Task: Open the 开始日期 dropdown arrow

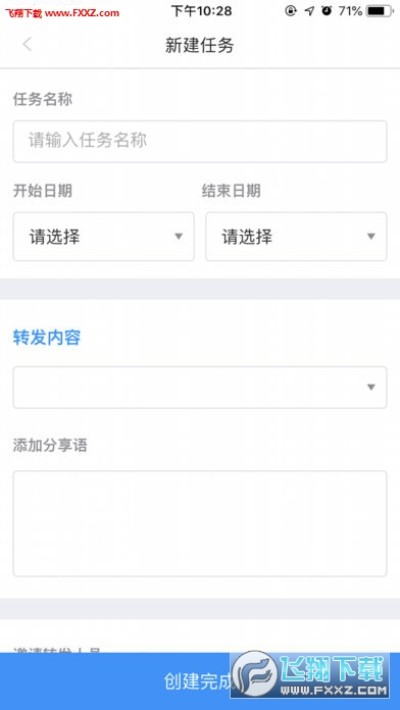Action: coord(178,236)
